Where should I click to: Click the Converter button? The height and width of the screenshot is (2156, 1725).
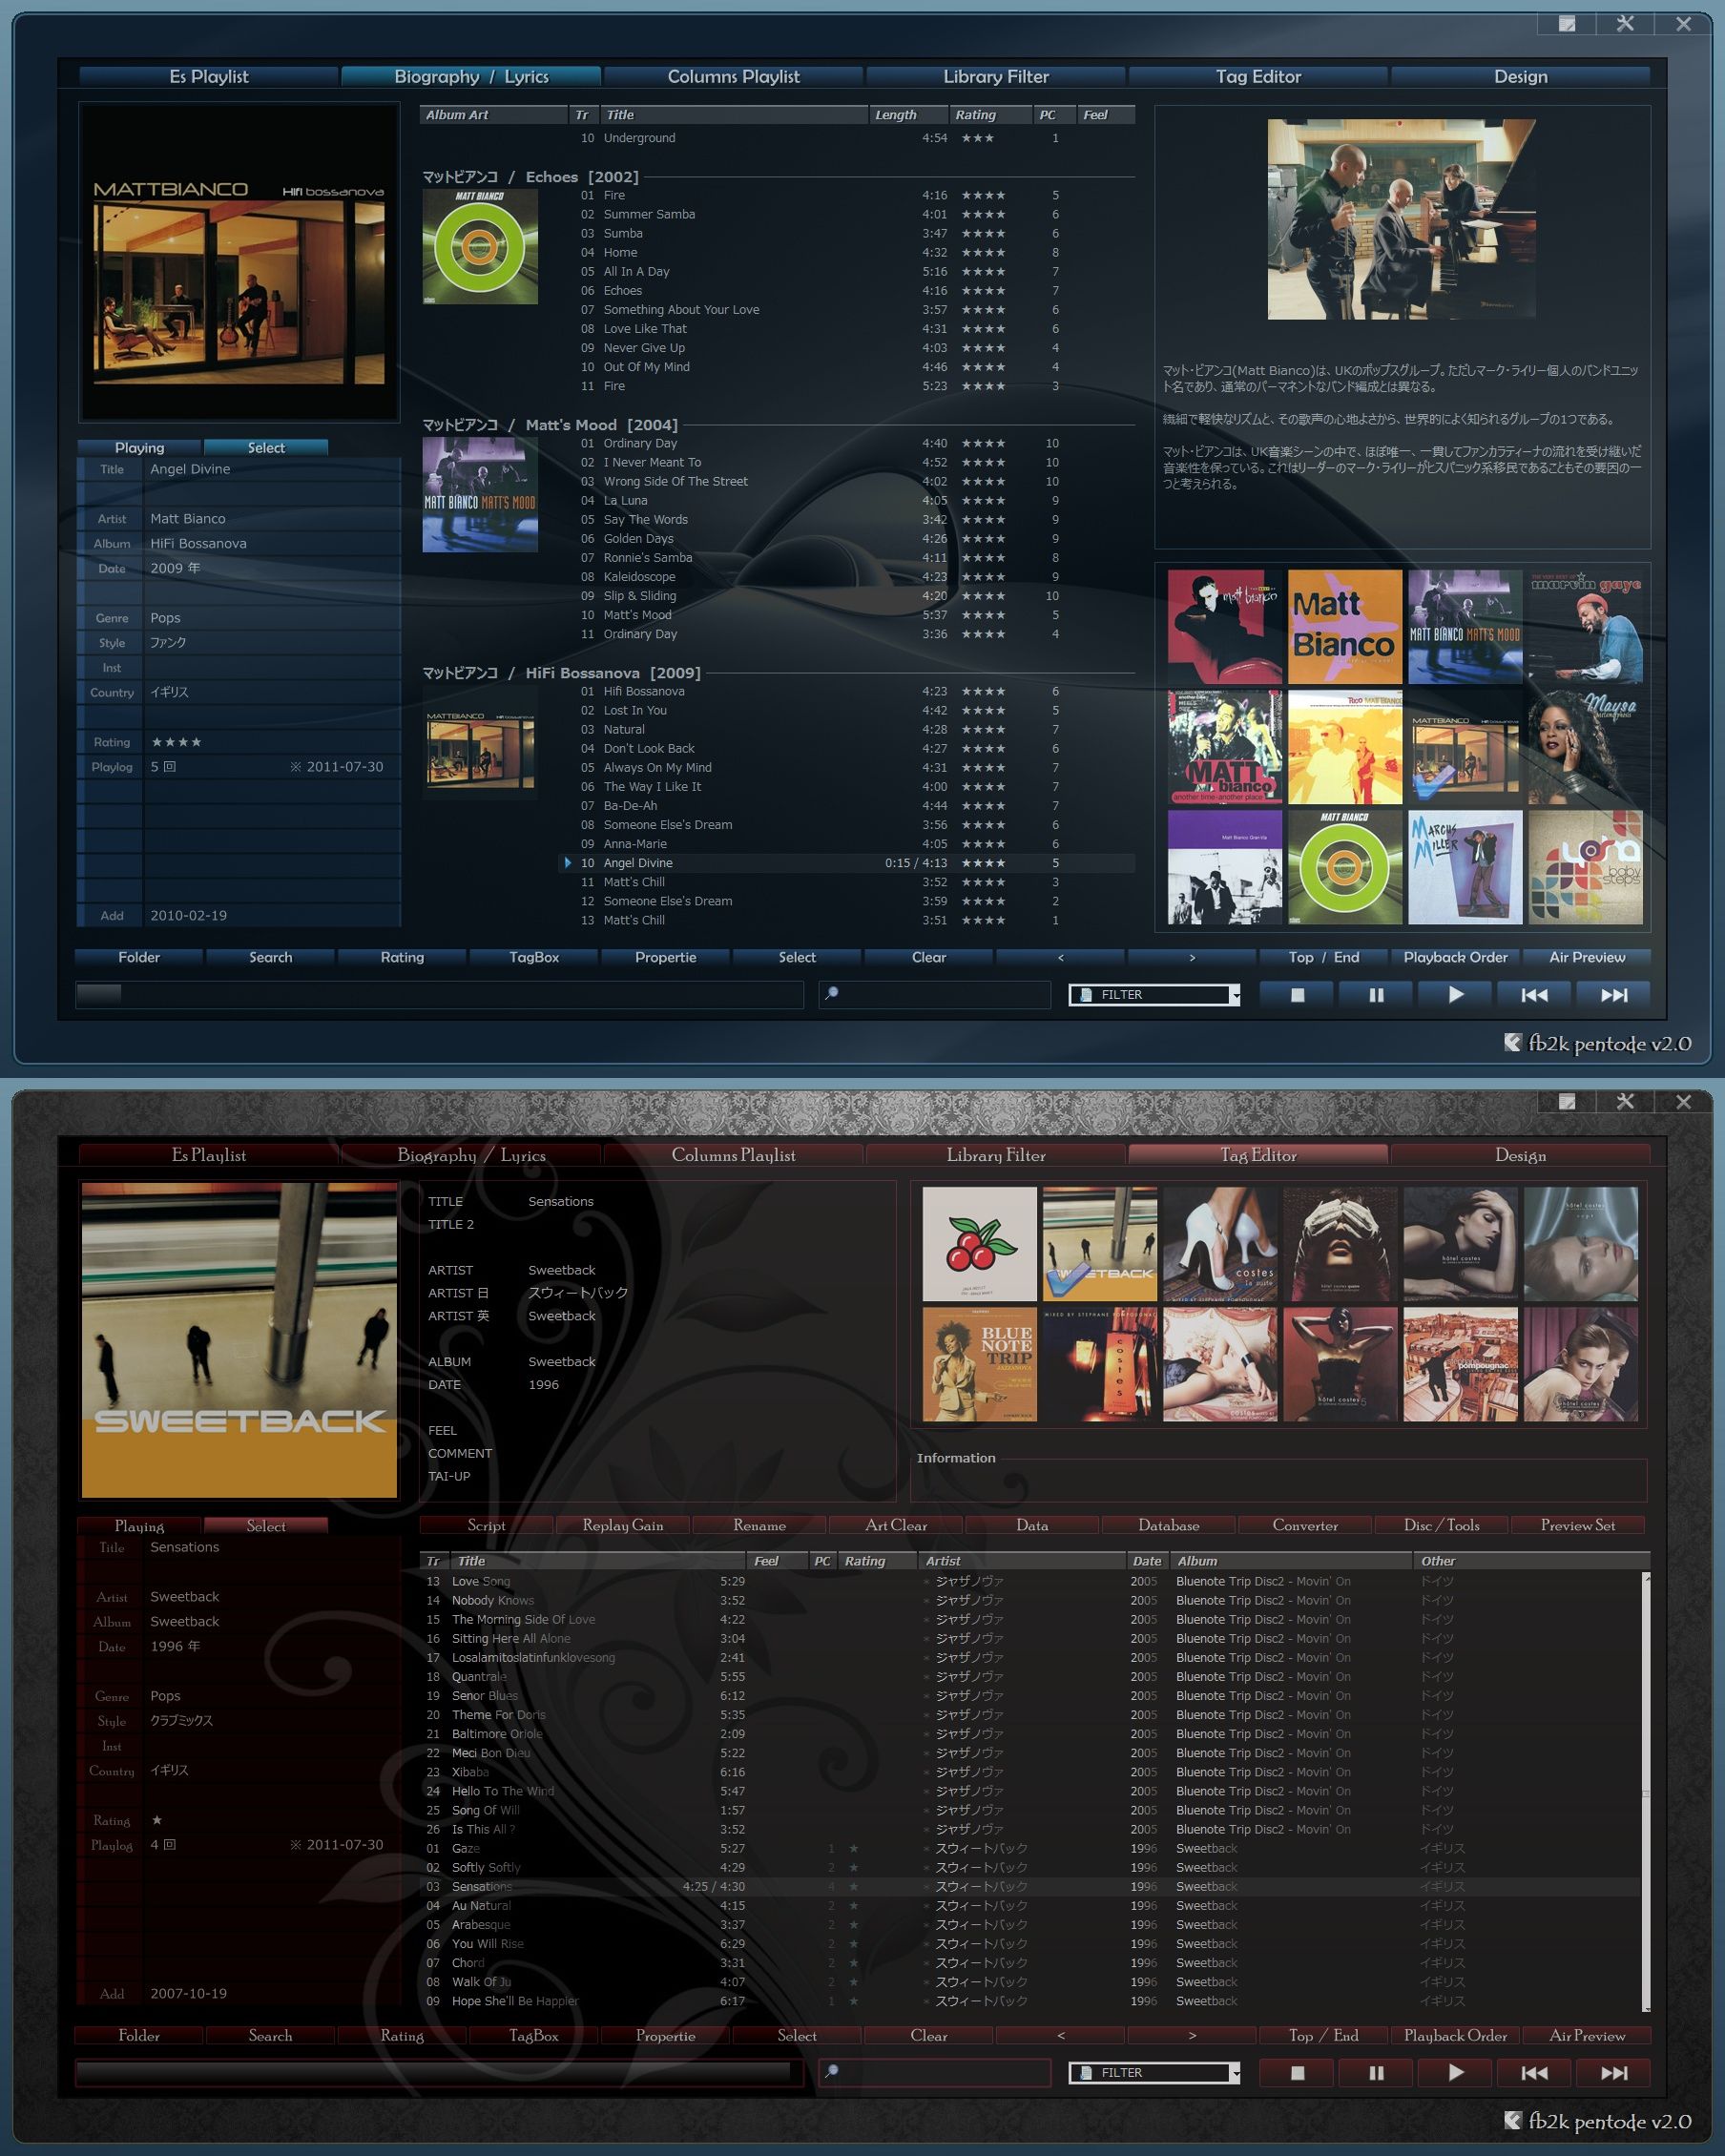click(1305, 1526)
